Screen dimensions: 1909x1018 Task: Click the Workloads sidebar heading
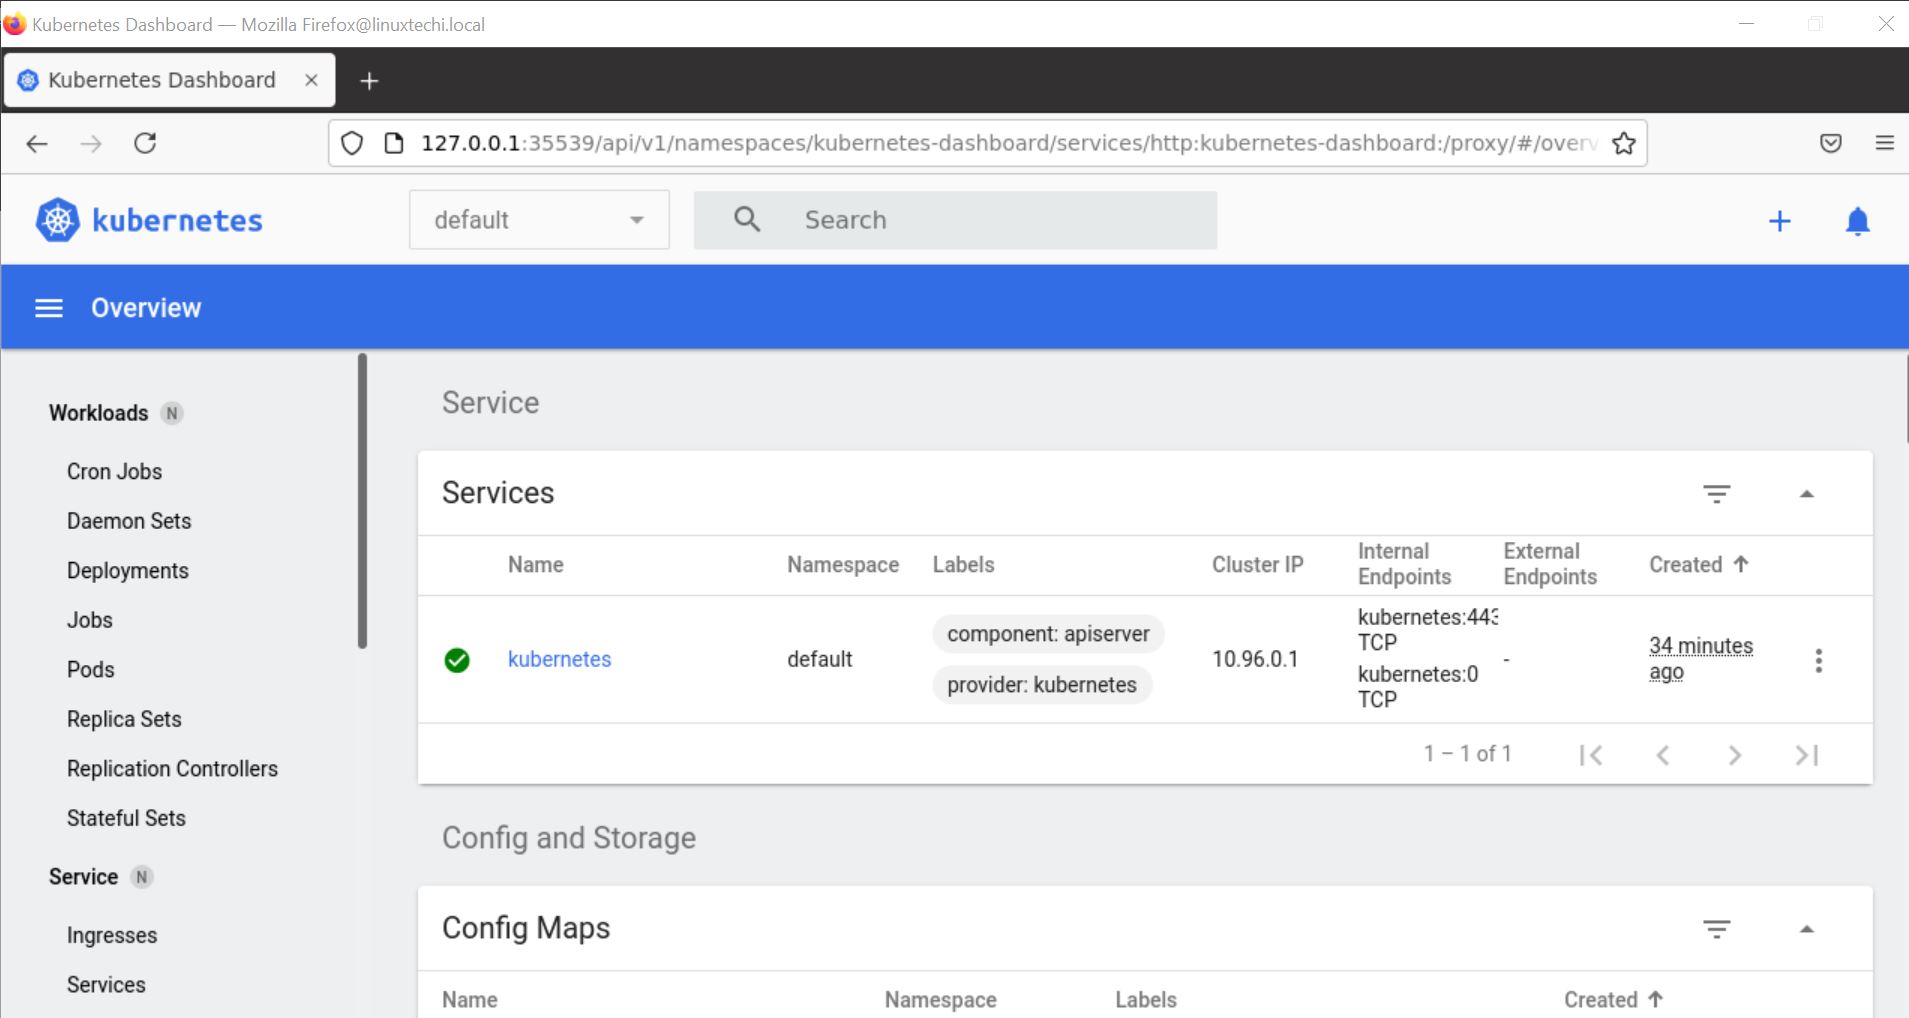(98, 413)
